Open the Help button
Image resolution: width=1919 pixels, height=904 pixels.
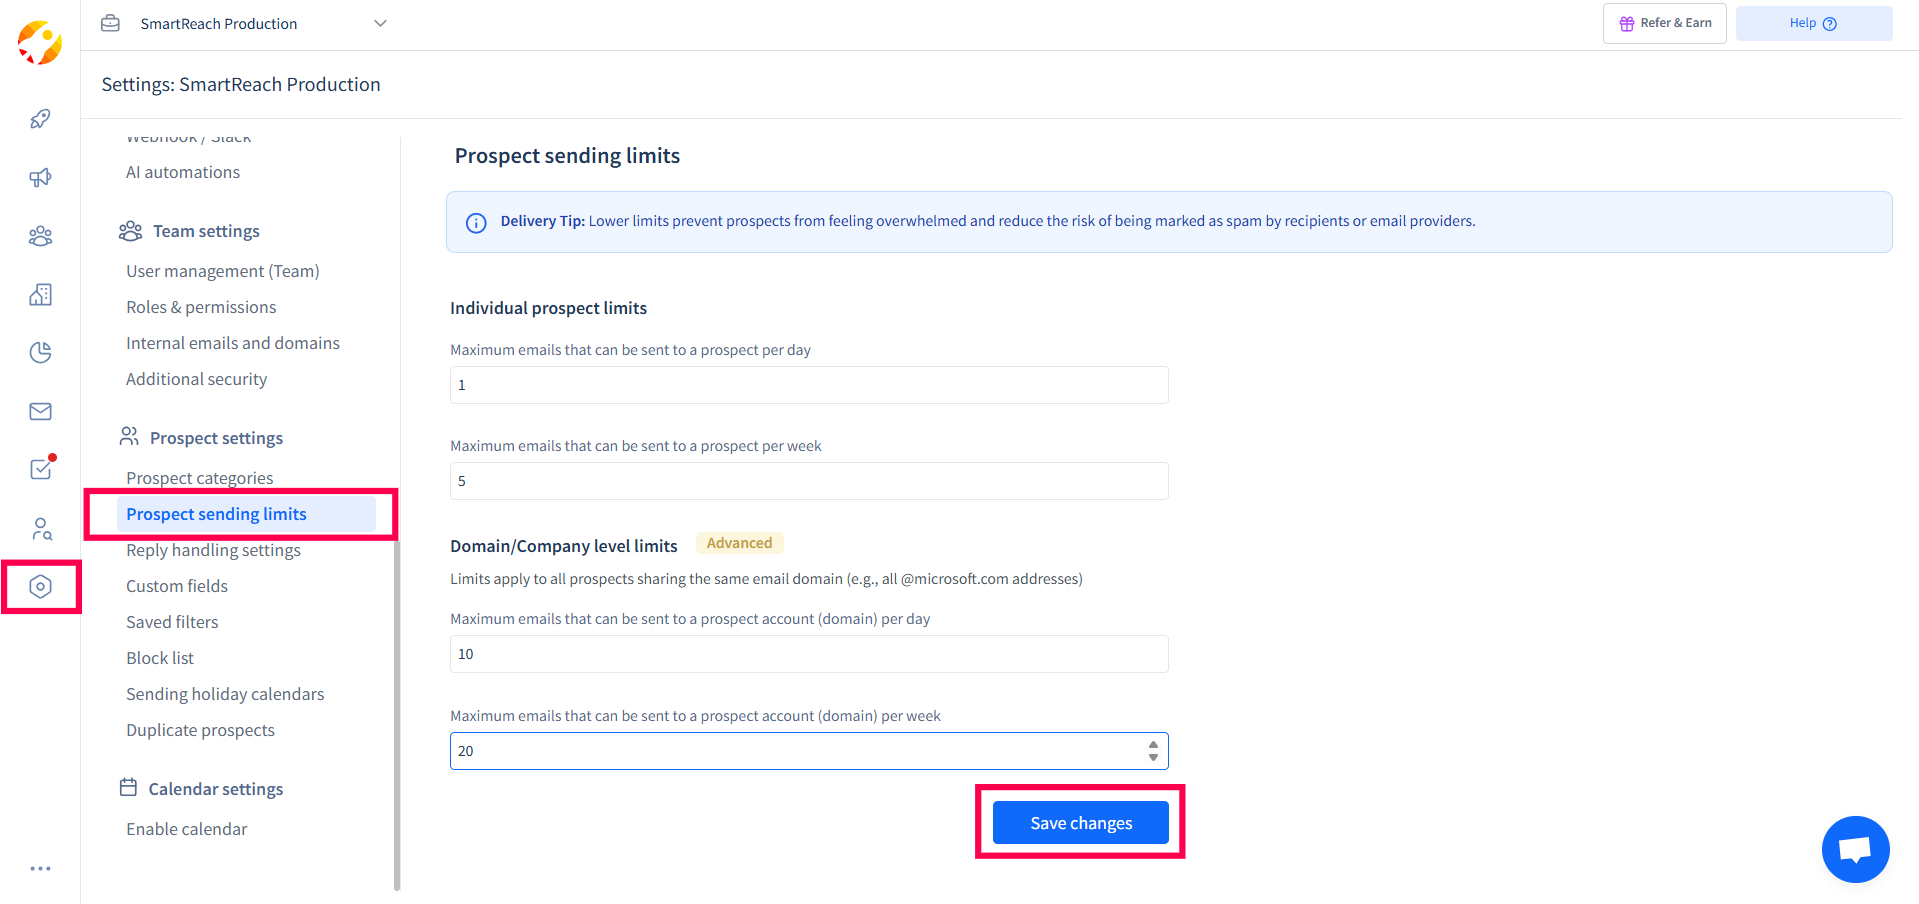[x=1813, y=23]
